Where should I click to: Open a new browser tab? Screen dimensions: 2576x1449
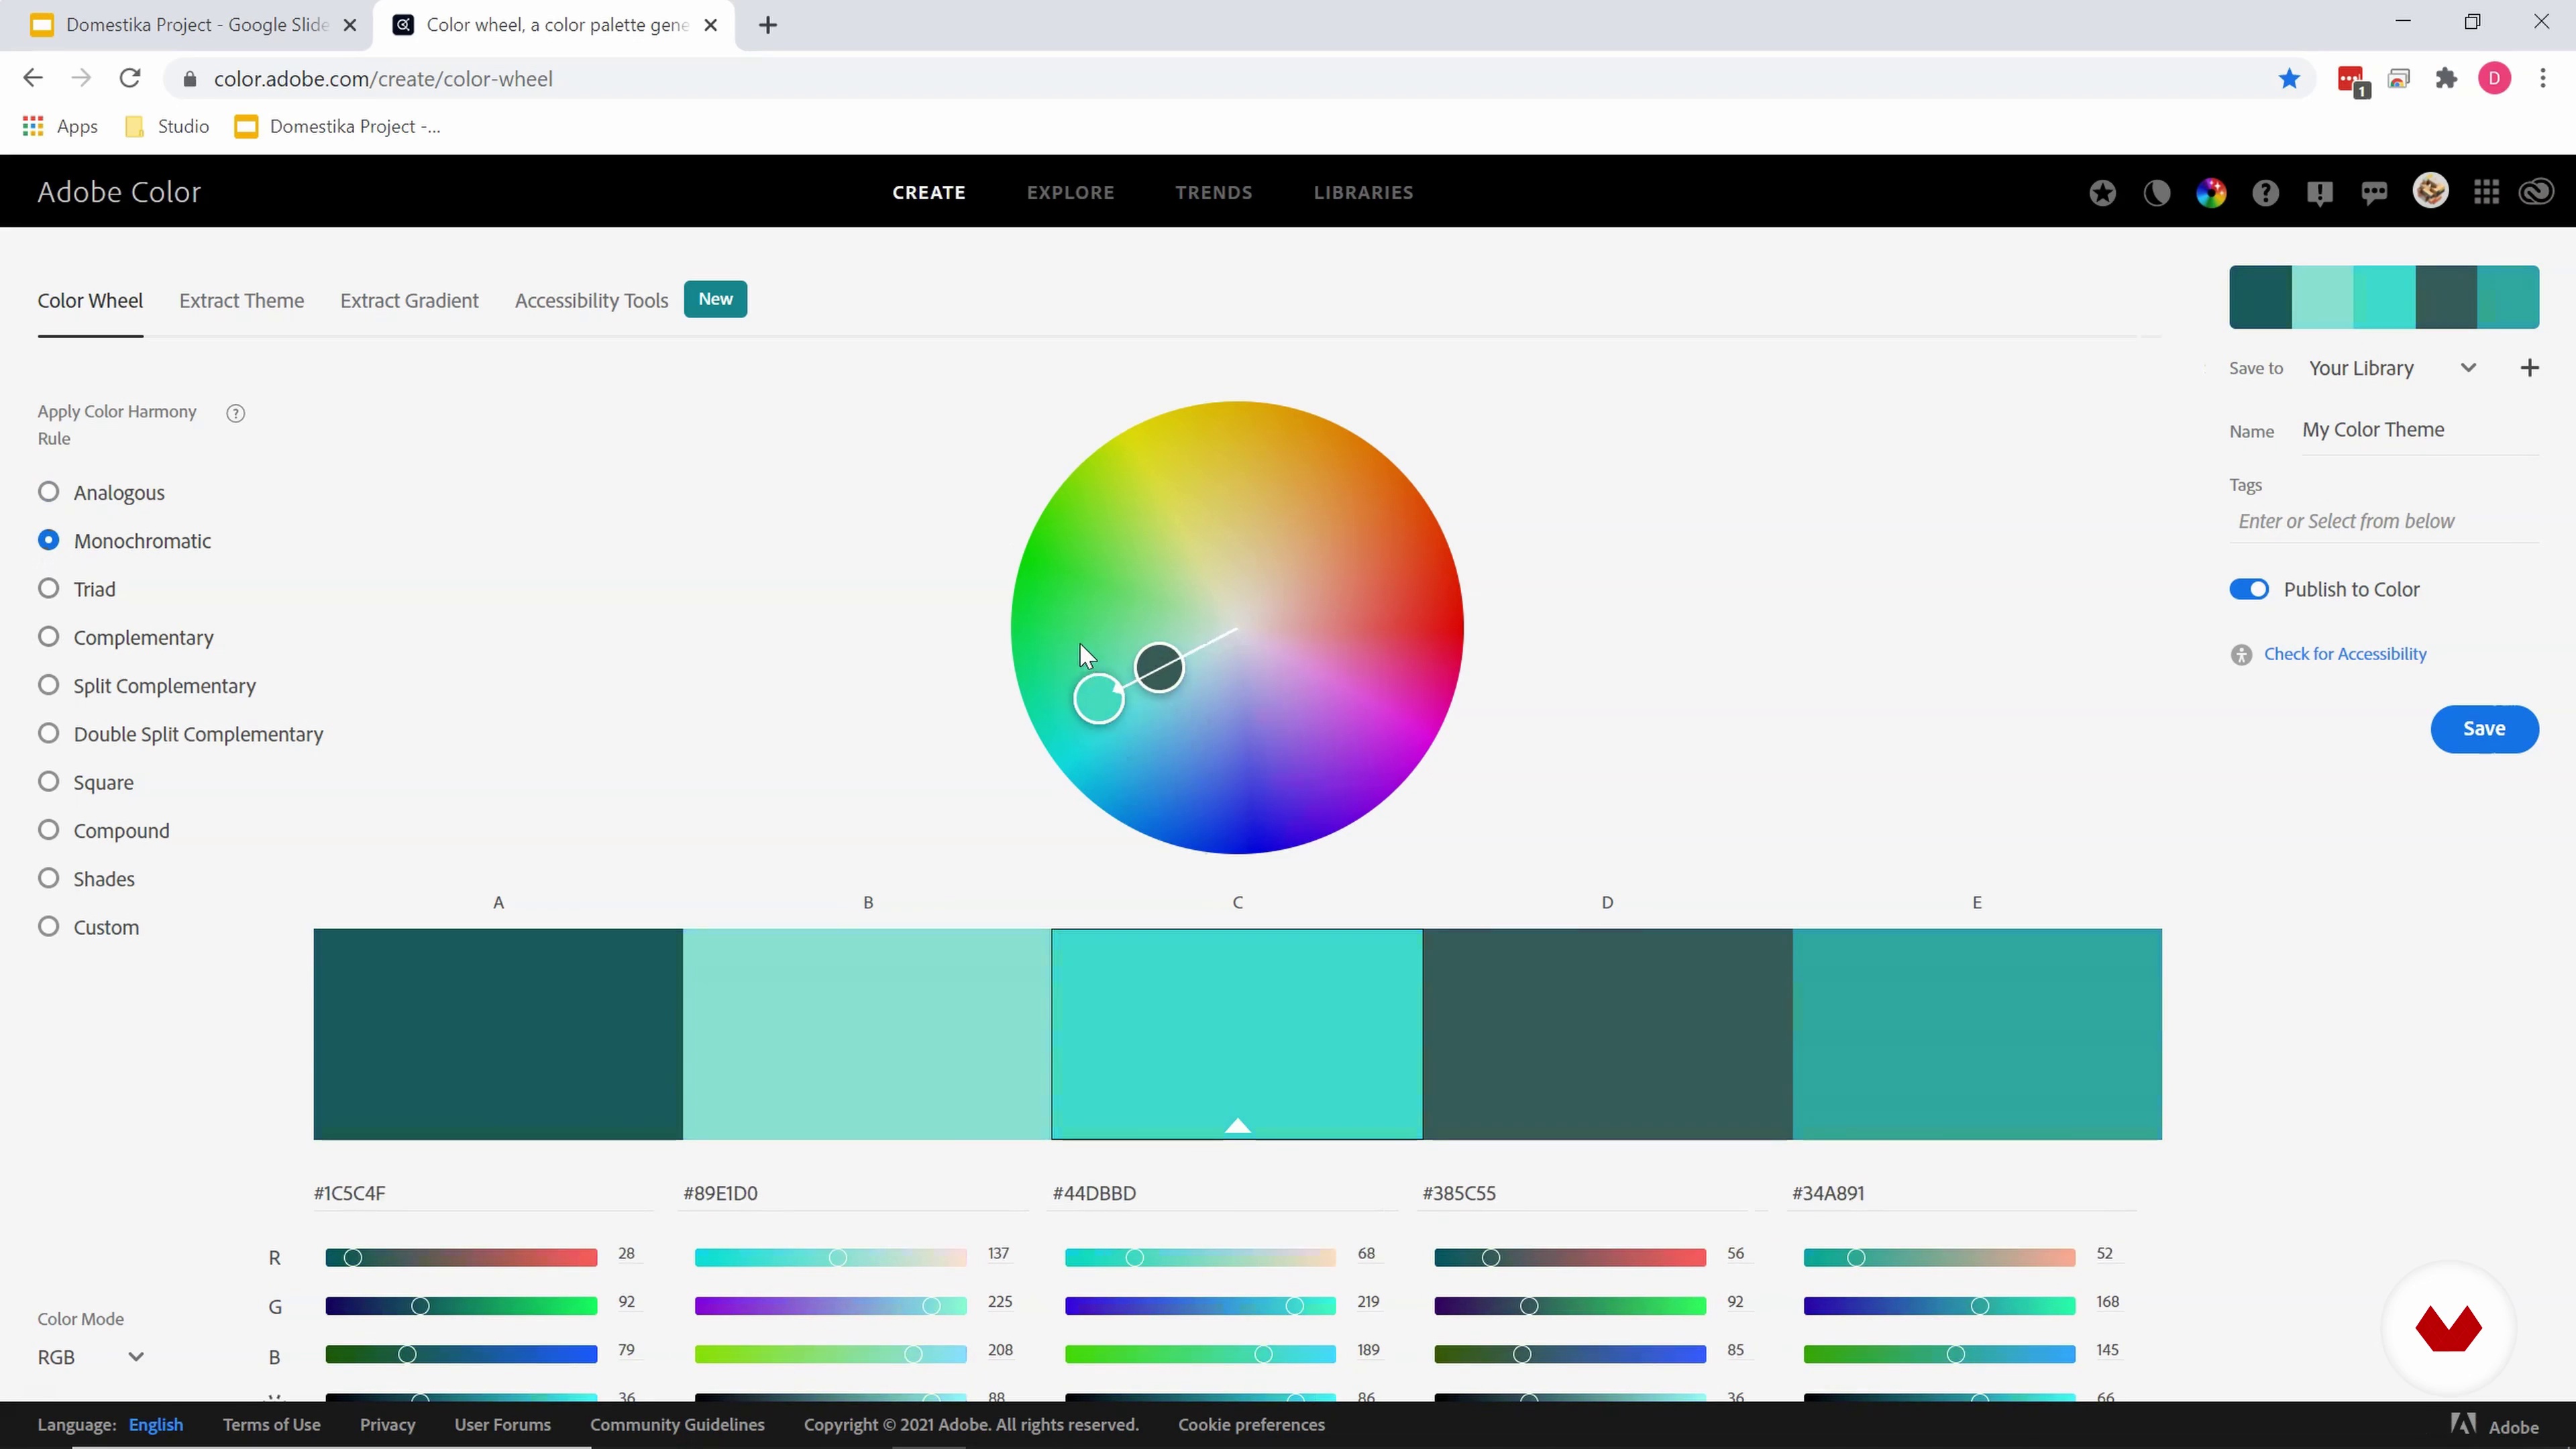[768, 25]
